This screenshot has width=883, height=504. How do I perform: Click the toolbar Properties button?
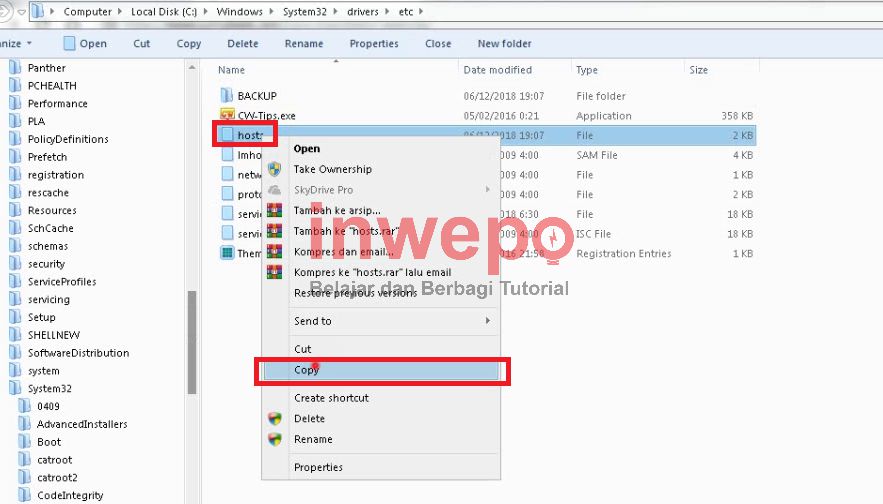(x=374, y=43)
